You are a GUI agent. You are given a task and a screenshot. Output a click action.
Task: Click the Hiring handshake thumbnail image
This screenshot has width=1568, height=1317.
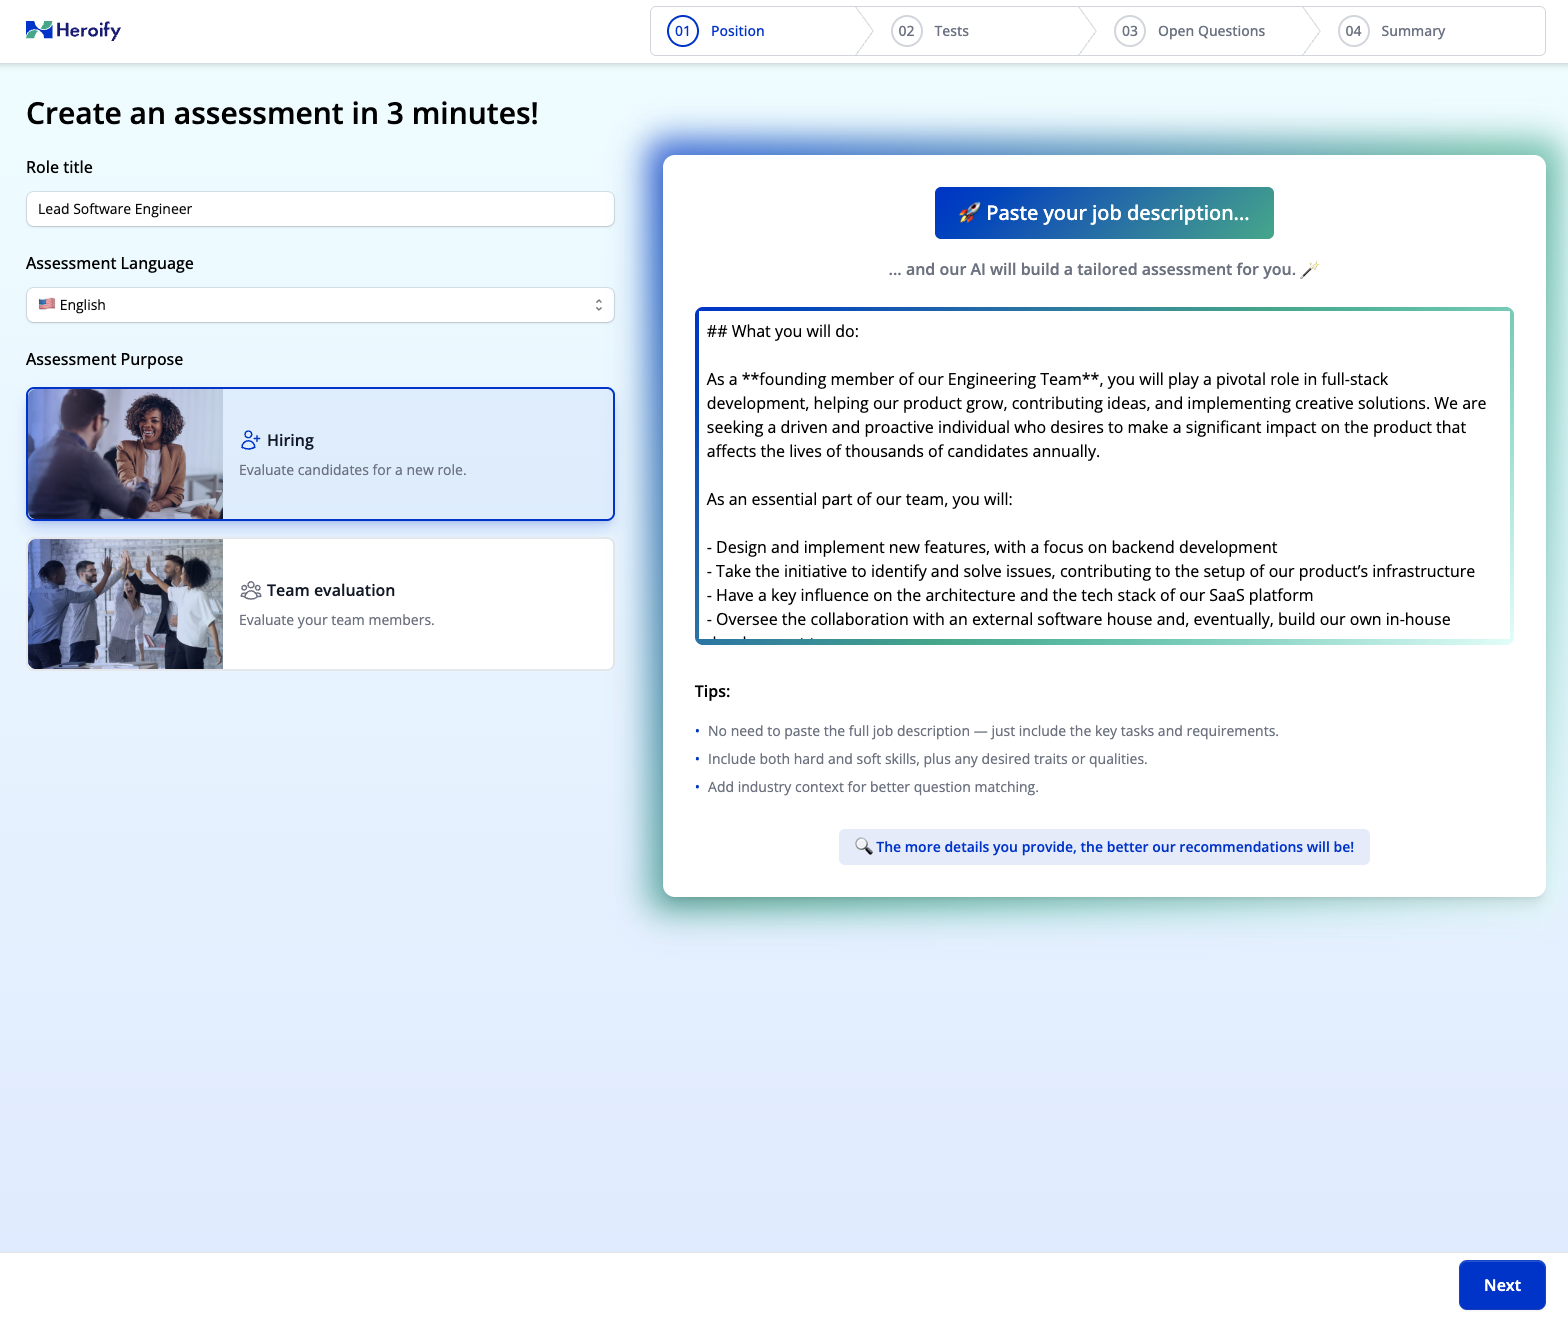pyautogui.click(x=125, y=454)
